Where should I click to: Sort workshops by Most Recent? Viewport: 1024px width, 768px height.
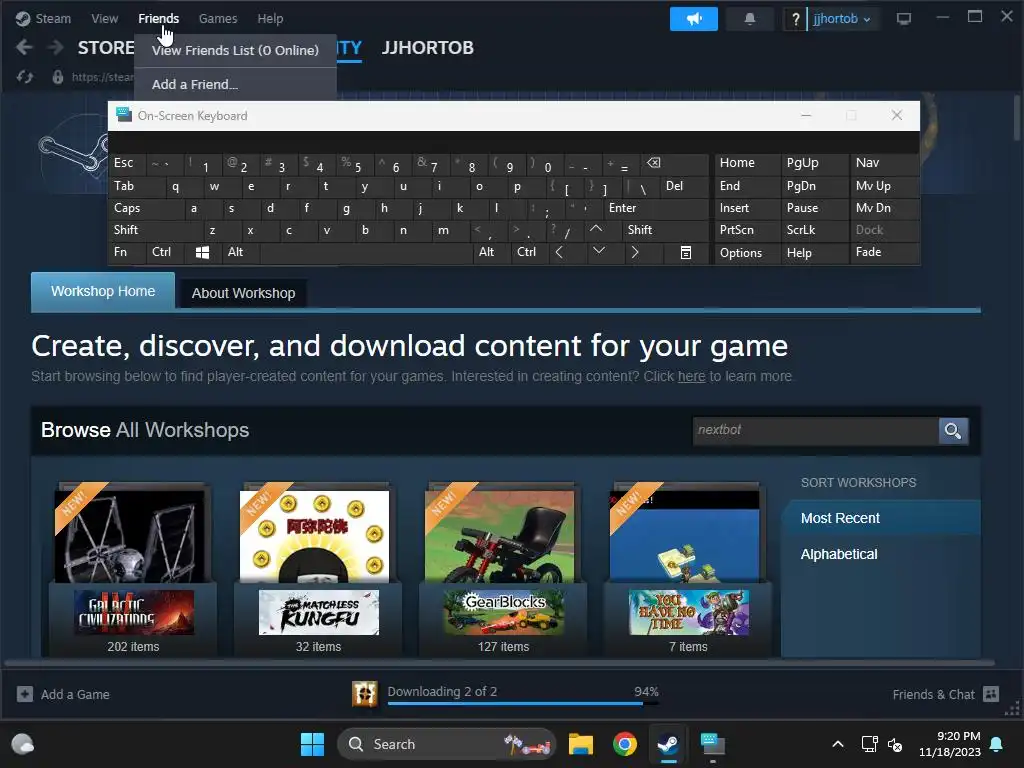click(x=881, y=518)
